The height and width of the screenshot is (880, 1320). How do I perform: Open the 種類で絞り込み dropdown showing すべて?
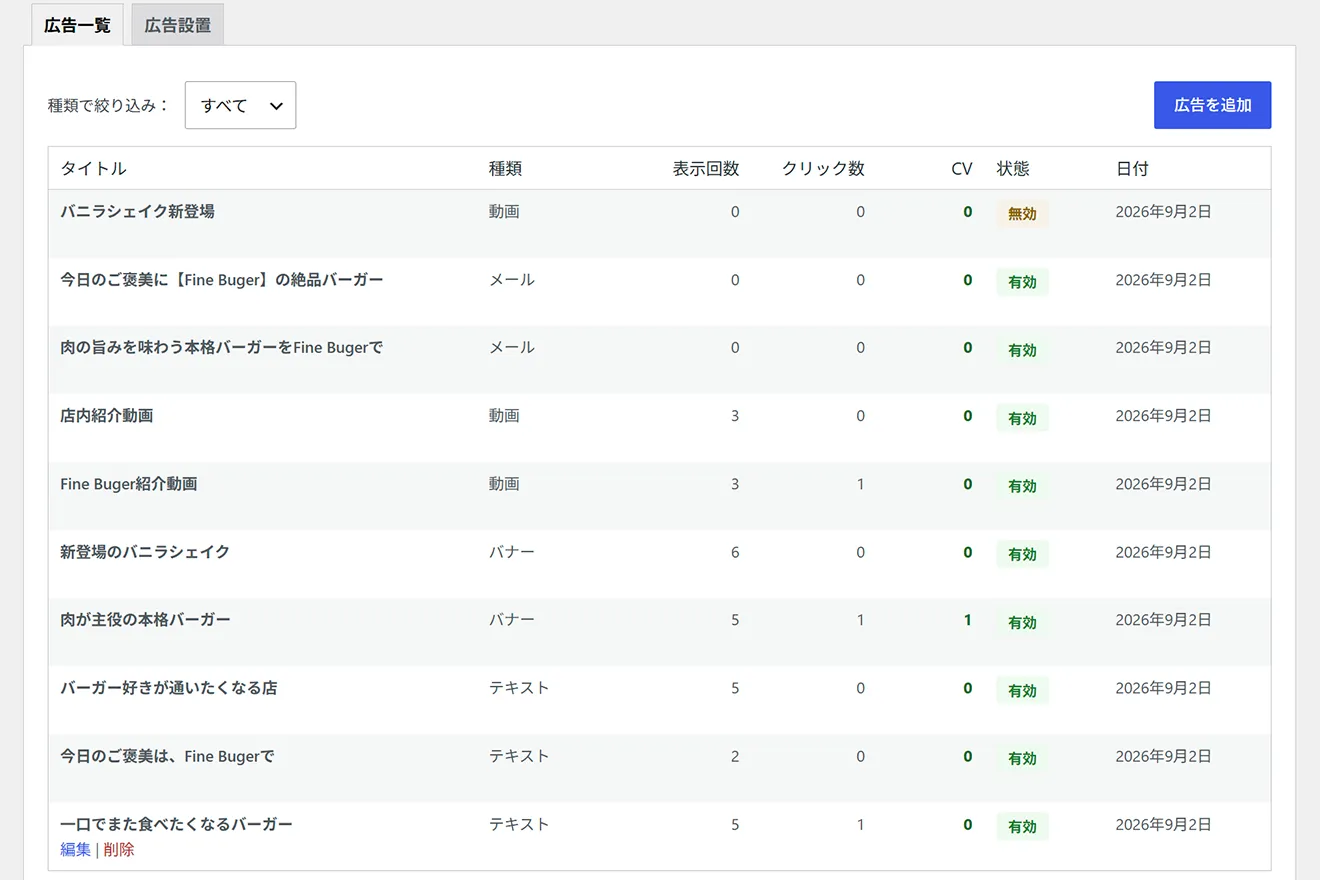point(240,105)
